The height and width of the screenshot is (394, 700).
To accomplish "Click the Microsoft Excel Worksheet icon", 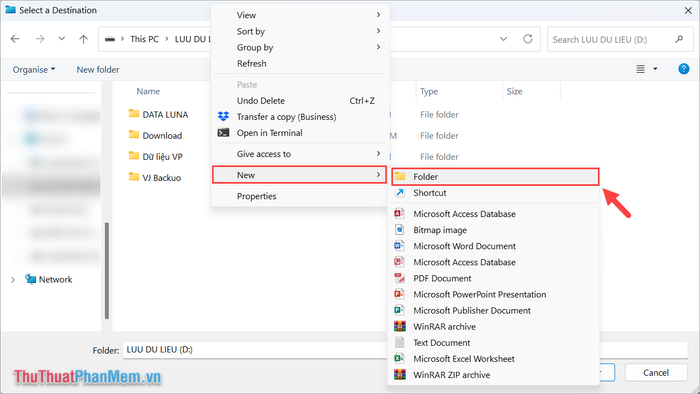I will [400, 359].
